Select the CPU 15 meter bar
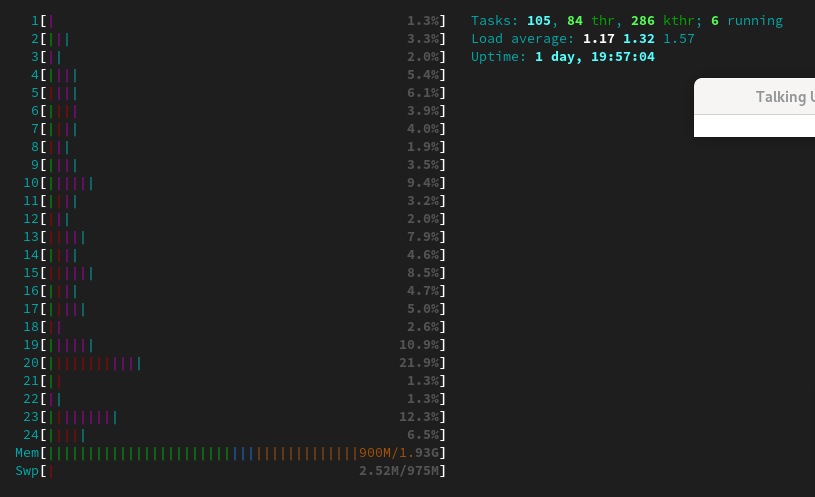This screenshot has width=815, height=497. coord(240,273)
